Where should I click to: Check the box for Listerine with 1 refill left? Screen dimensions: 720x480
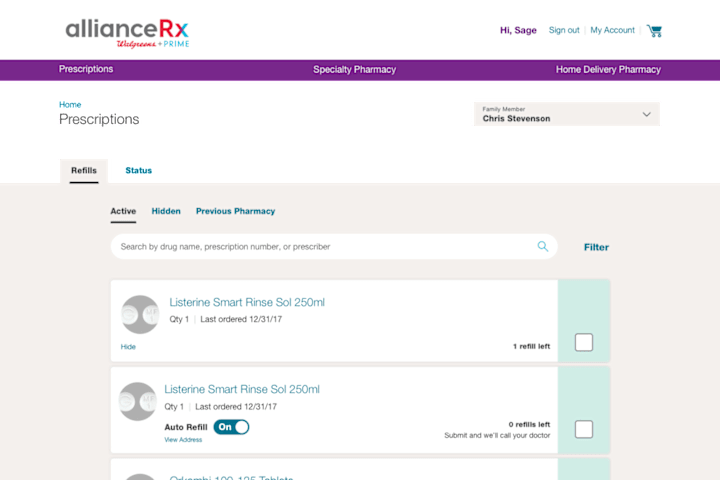584,342
